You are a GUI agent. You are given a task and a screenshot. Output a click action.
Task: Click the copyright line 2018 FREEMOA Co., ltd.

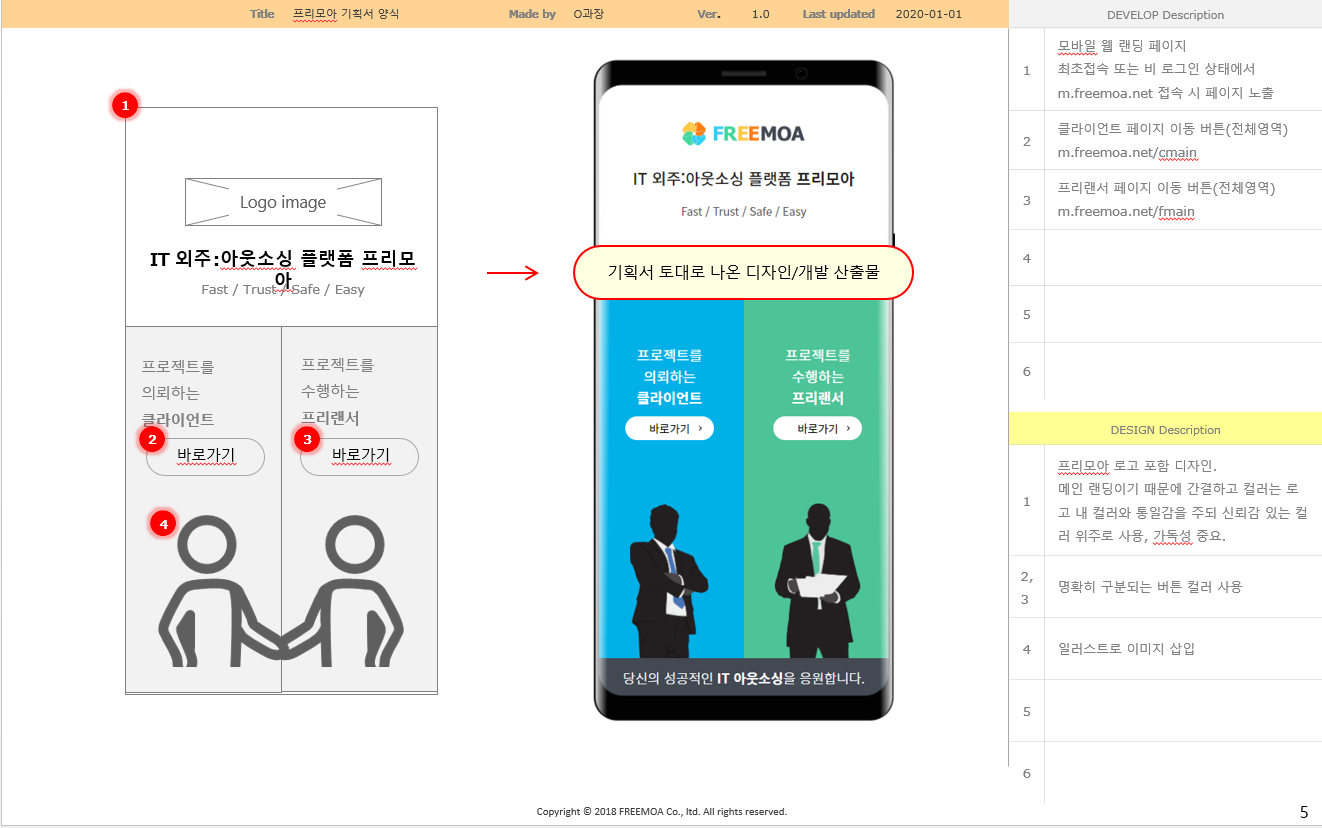coord(662,812)
